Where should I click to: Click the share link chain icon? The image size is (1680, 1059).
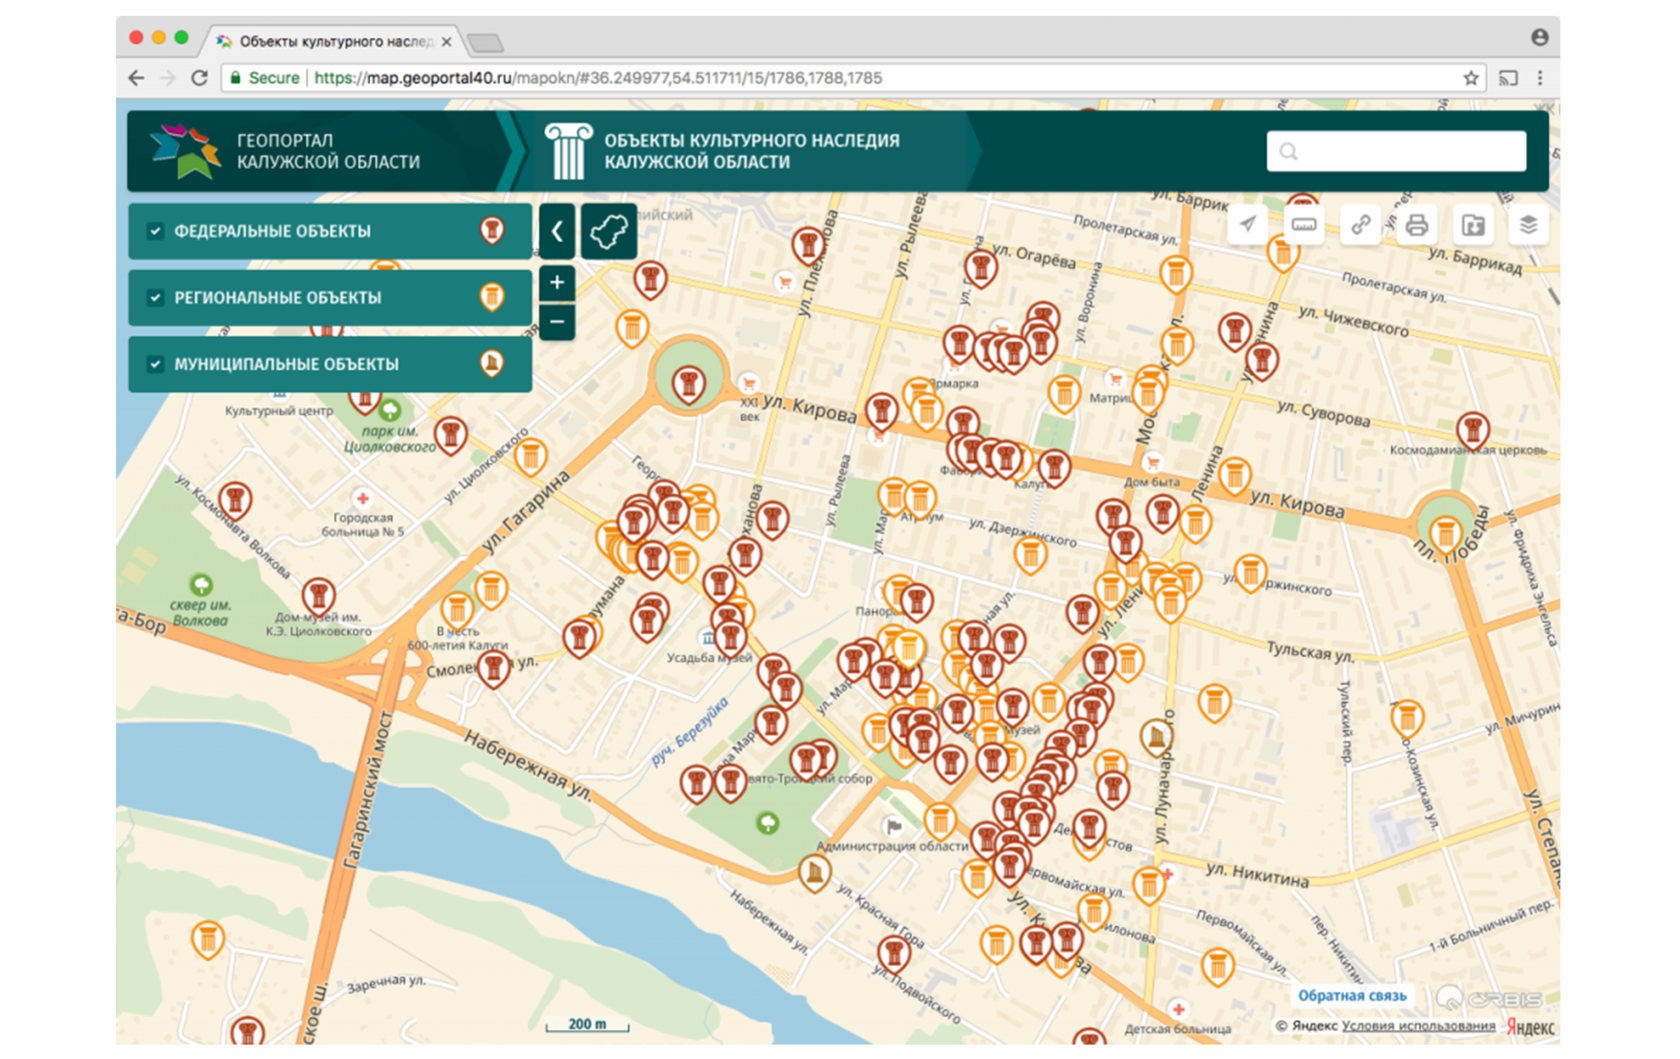[1360, 224]
